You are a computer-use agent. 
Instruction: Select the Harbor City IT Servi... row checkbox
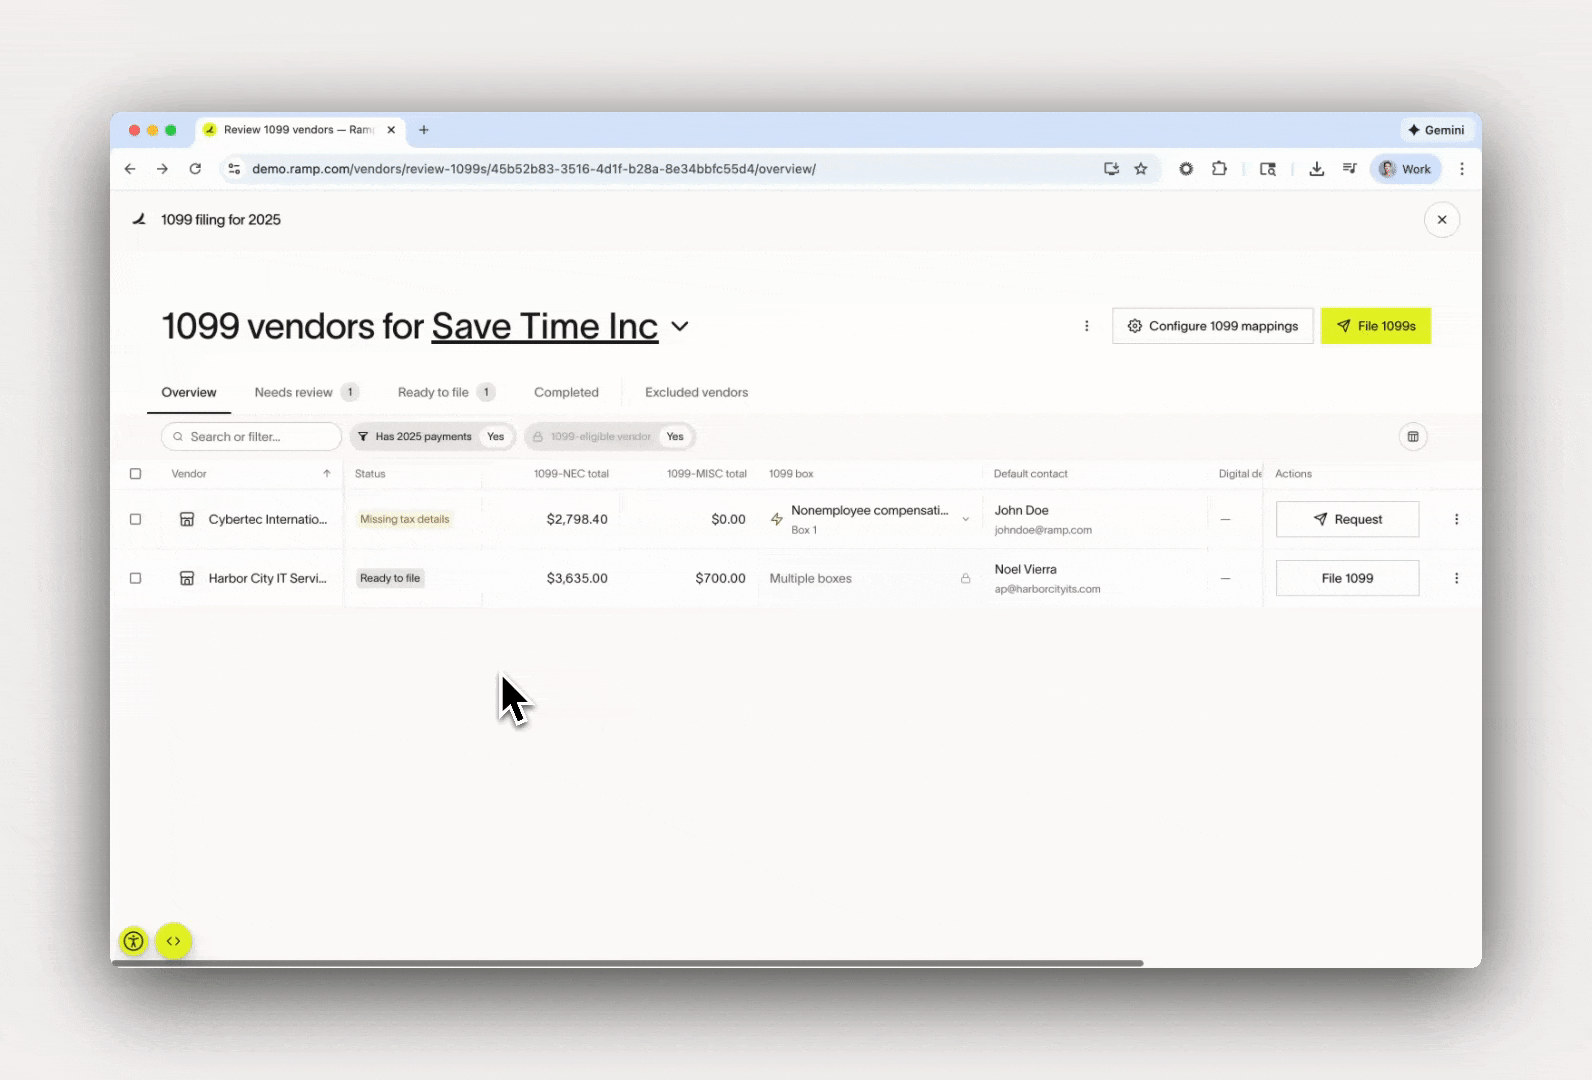[x=136, y=578]
